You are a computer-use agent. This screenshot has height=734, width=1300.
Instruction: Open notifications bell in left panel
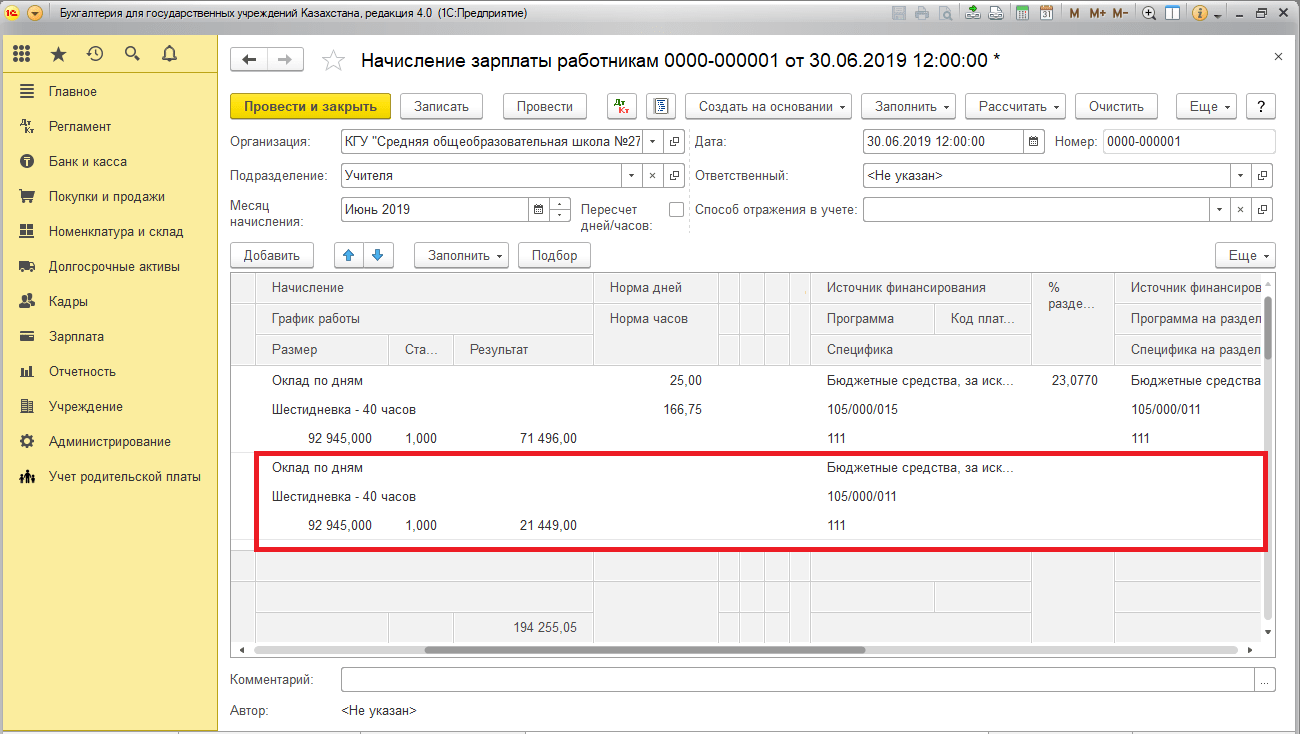(169, 53)
